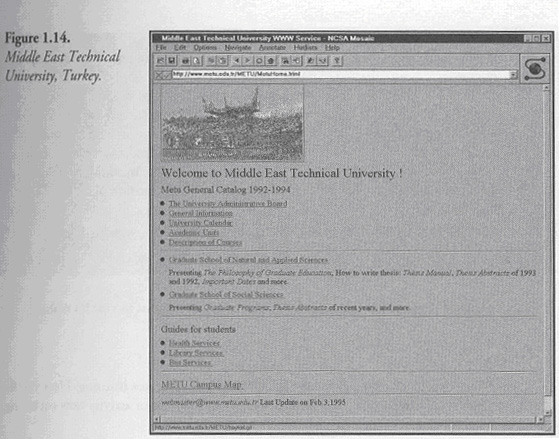This screenshot has height=439, width=559.
Task: Click the Home page toolbar icon
Action: (x=271, y=61)
